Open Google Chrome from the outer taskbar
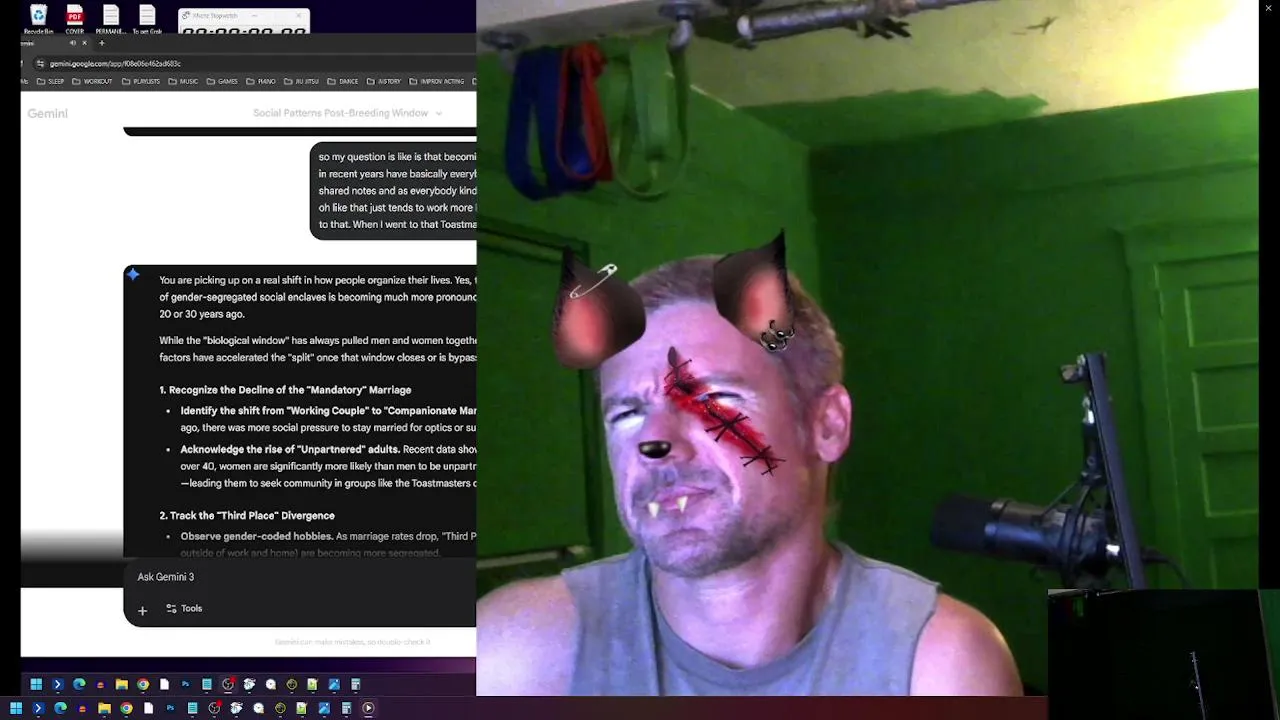The height and width of the screenshot is (720, 1280). coord(126,708)
